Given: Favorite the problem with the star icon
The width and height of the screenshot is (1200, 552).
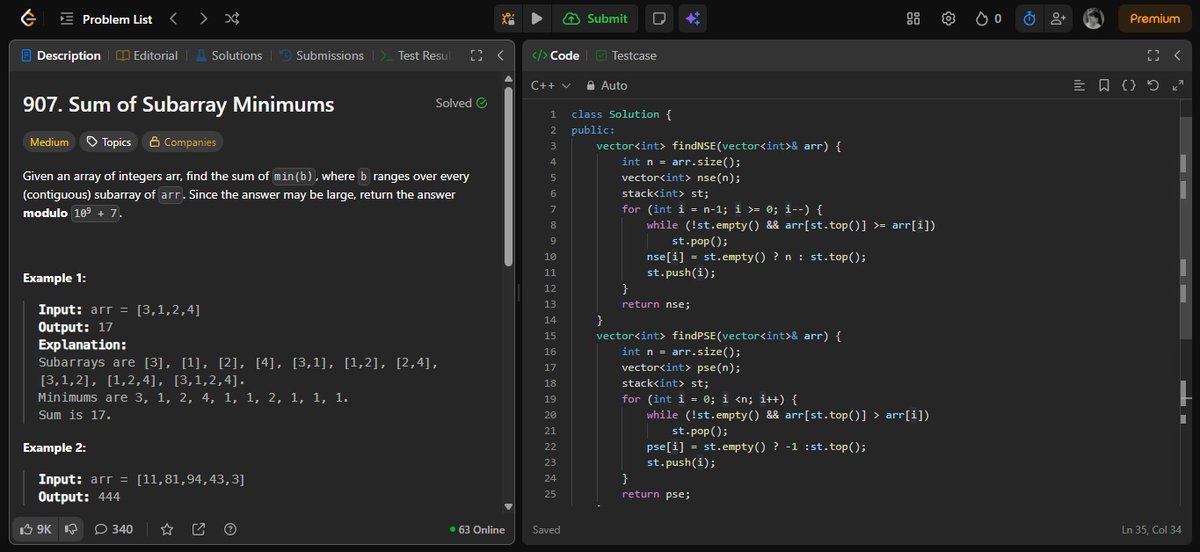Looking at the screenshot, I should [167, 529].
